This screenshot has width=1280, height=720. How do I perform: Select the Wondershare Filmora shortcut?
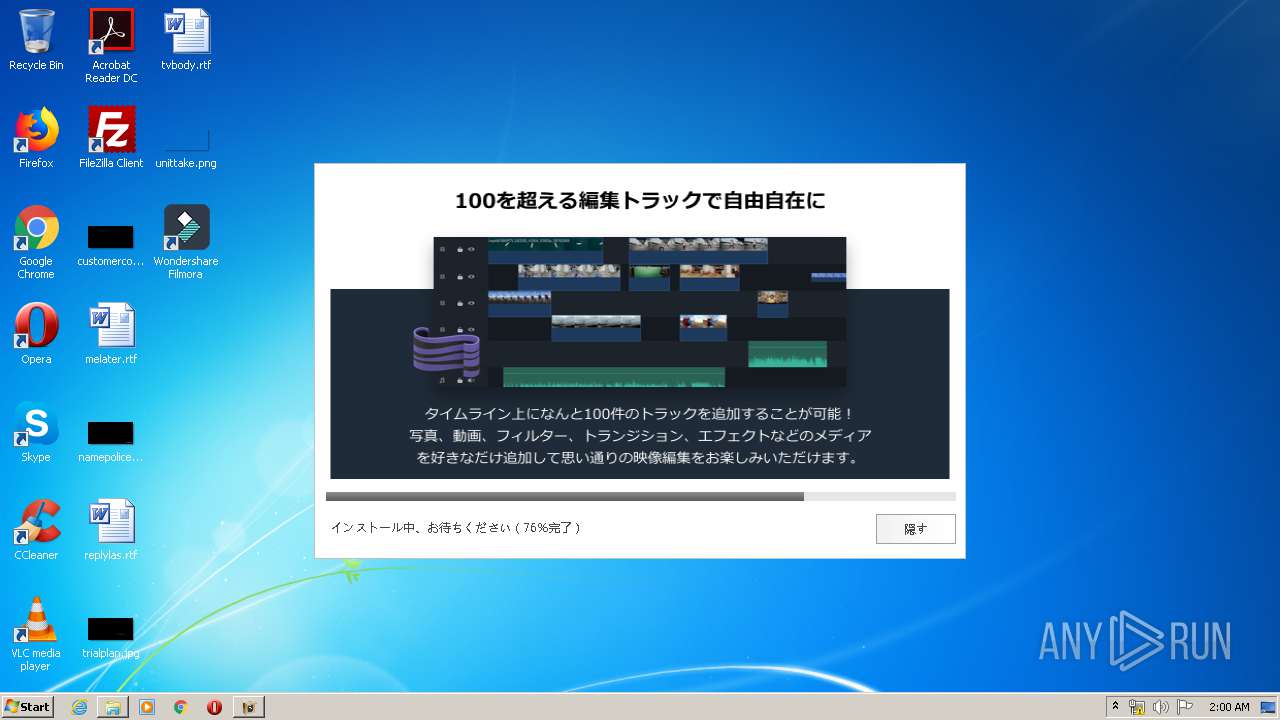(x=186, y=242)
